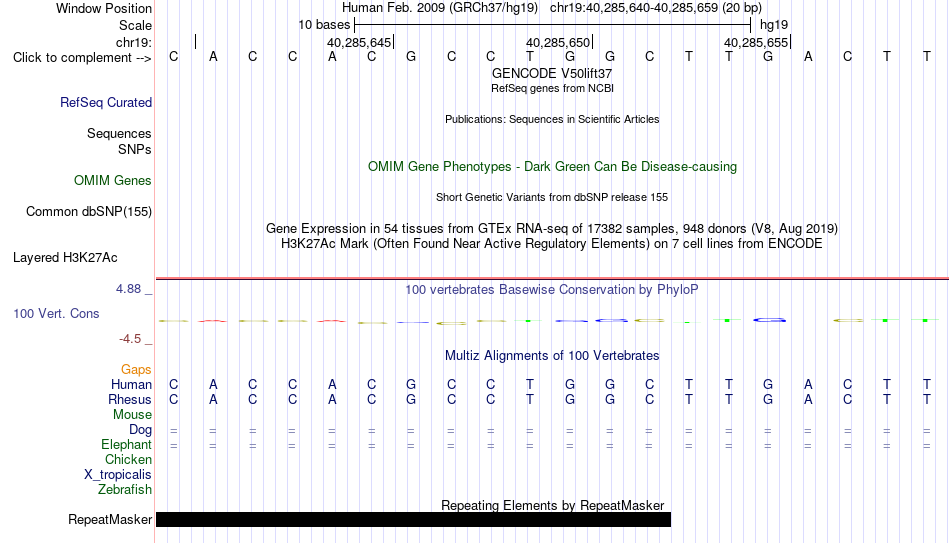Click the Zebrafish species label

125,489
